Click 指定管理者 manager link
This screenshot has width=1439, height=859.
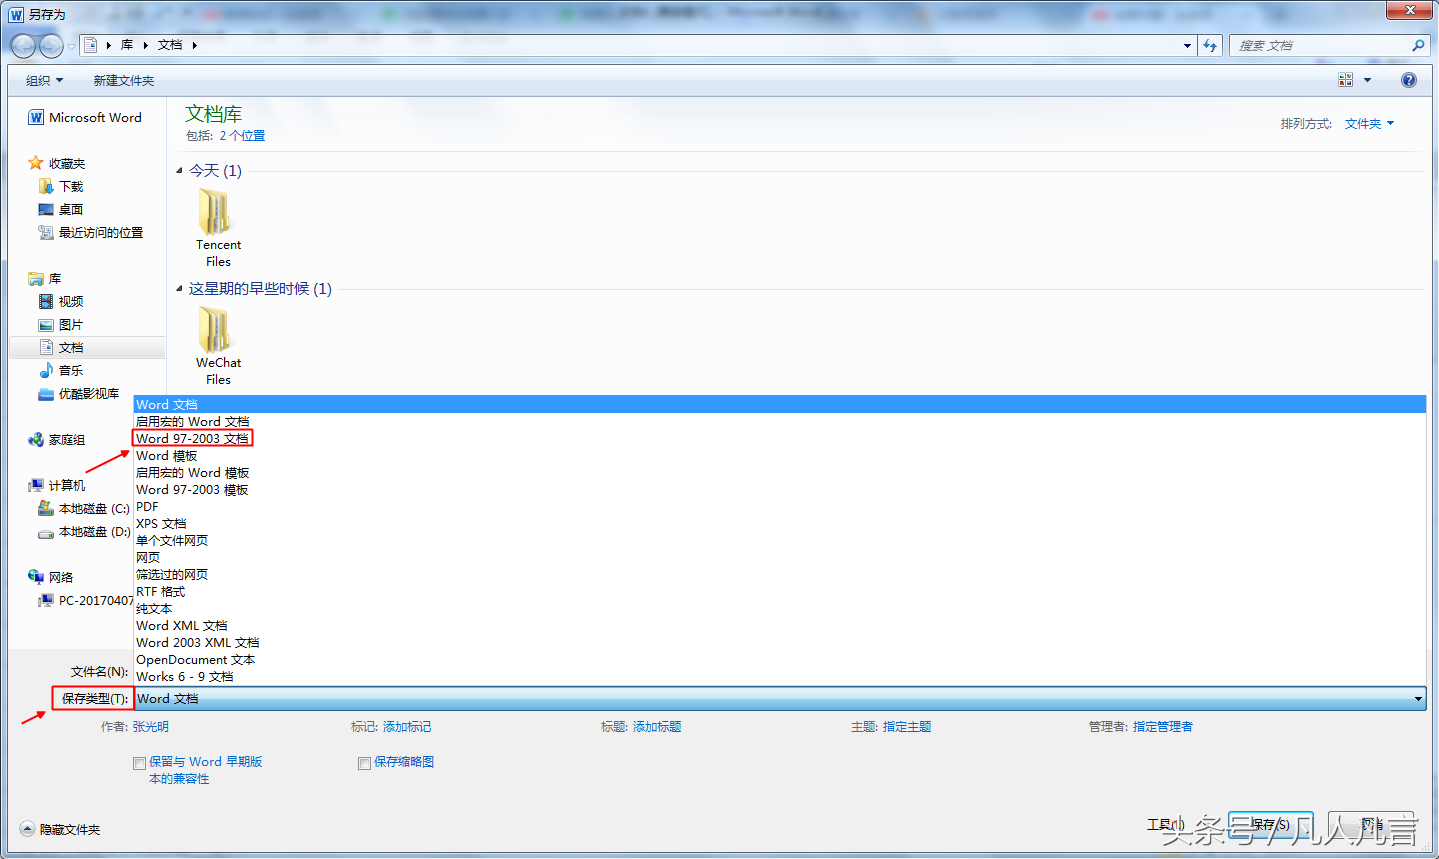coord(1163,727)
